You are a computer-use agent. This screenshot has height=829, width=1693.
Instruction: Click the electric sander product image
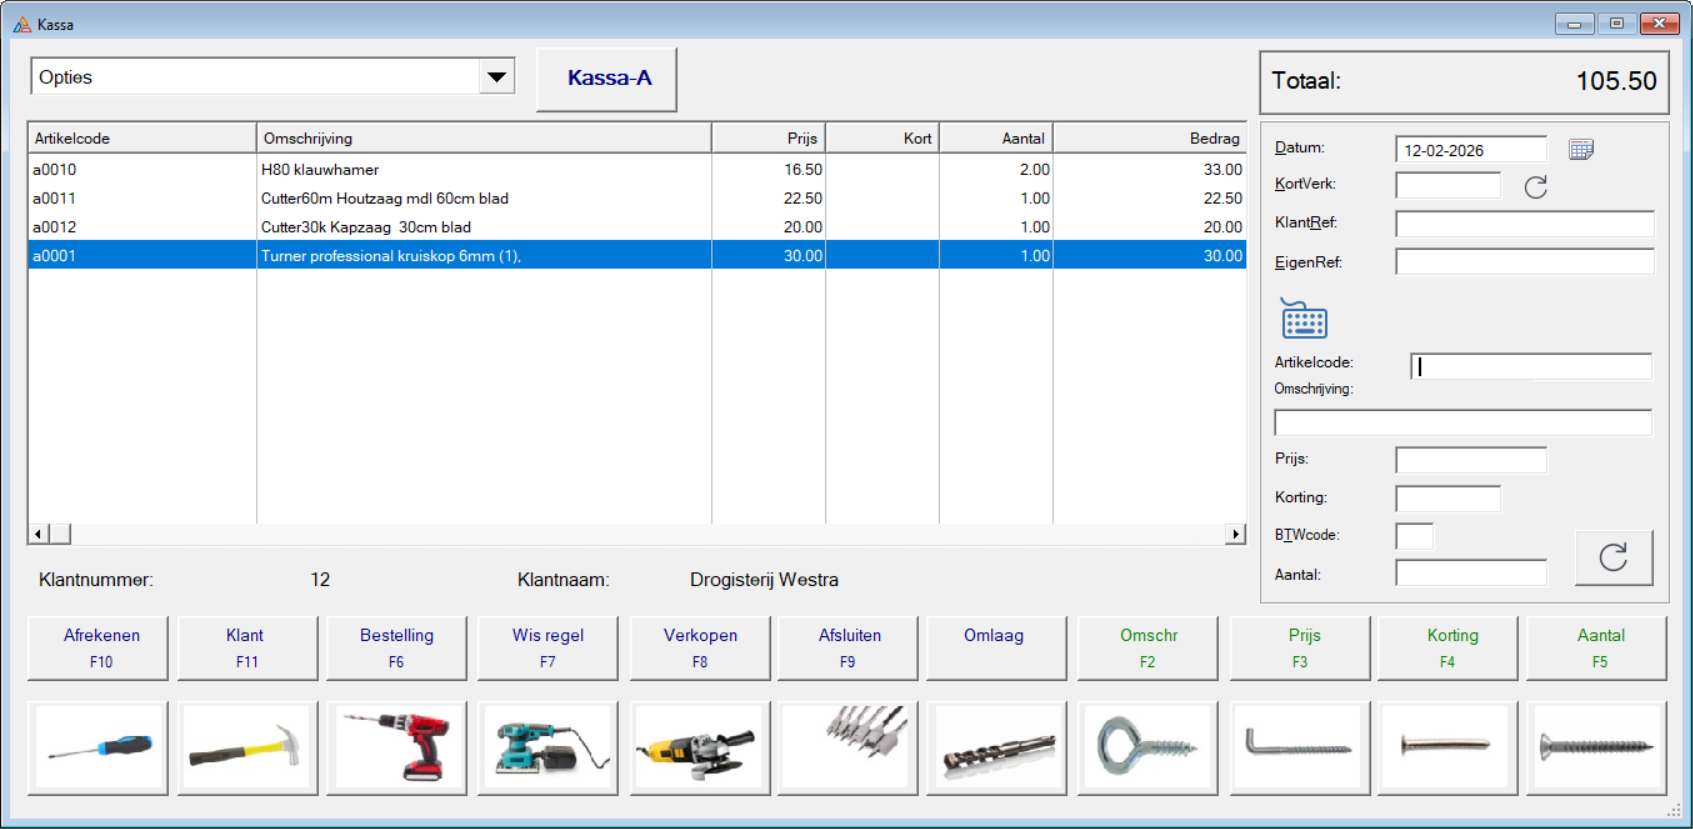[x=547, y=748]
